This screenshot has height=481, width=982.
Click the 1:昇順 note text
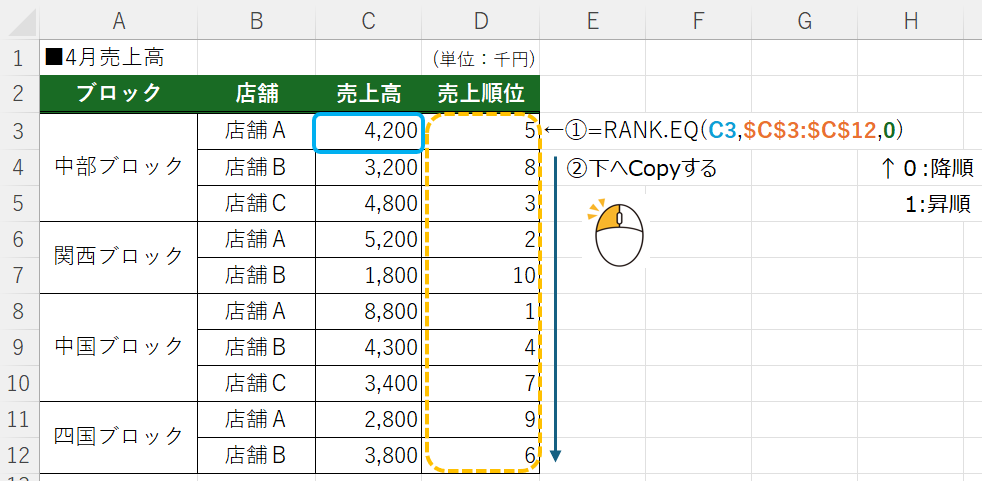point(936,204)
